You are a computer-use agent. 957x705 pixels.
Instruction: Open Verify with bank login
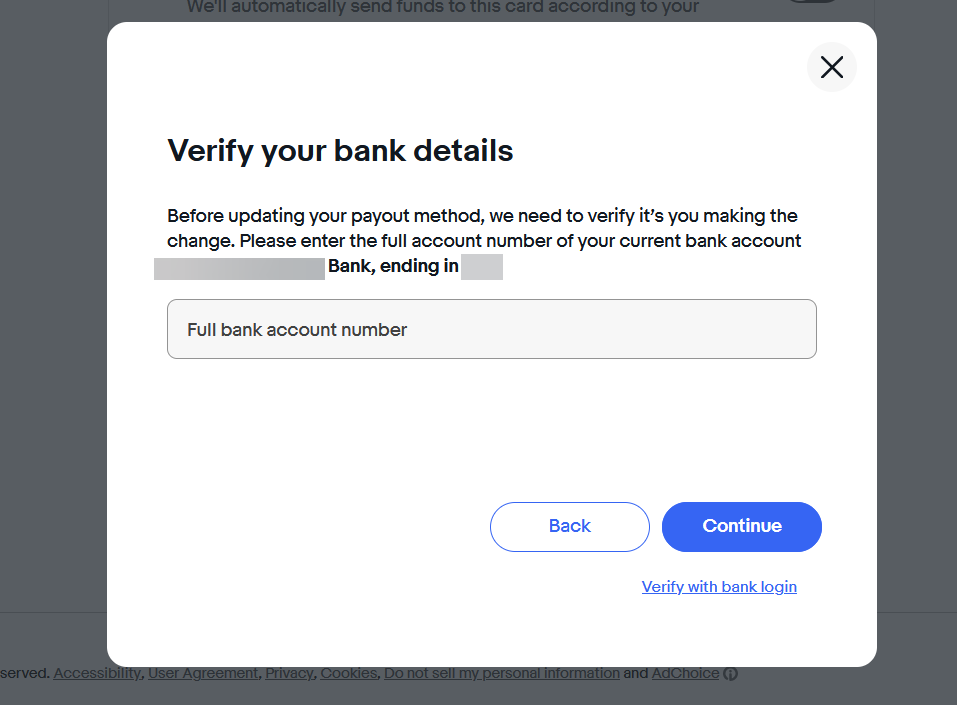pyautogui.click(x=719, y=587)
